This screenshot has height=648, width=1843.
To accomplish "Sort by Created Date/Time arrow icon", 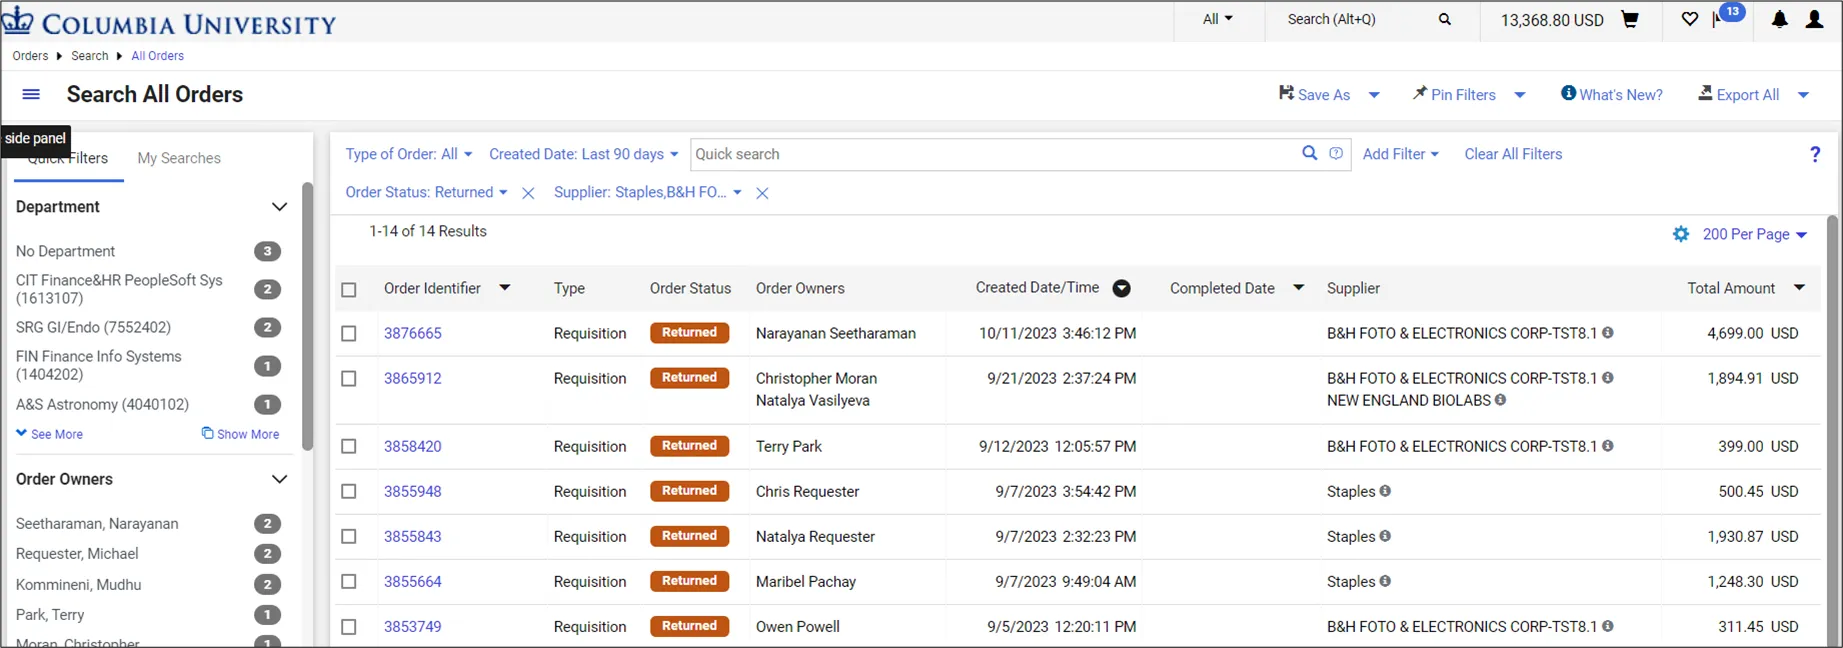I will coord(1122,288).
